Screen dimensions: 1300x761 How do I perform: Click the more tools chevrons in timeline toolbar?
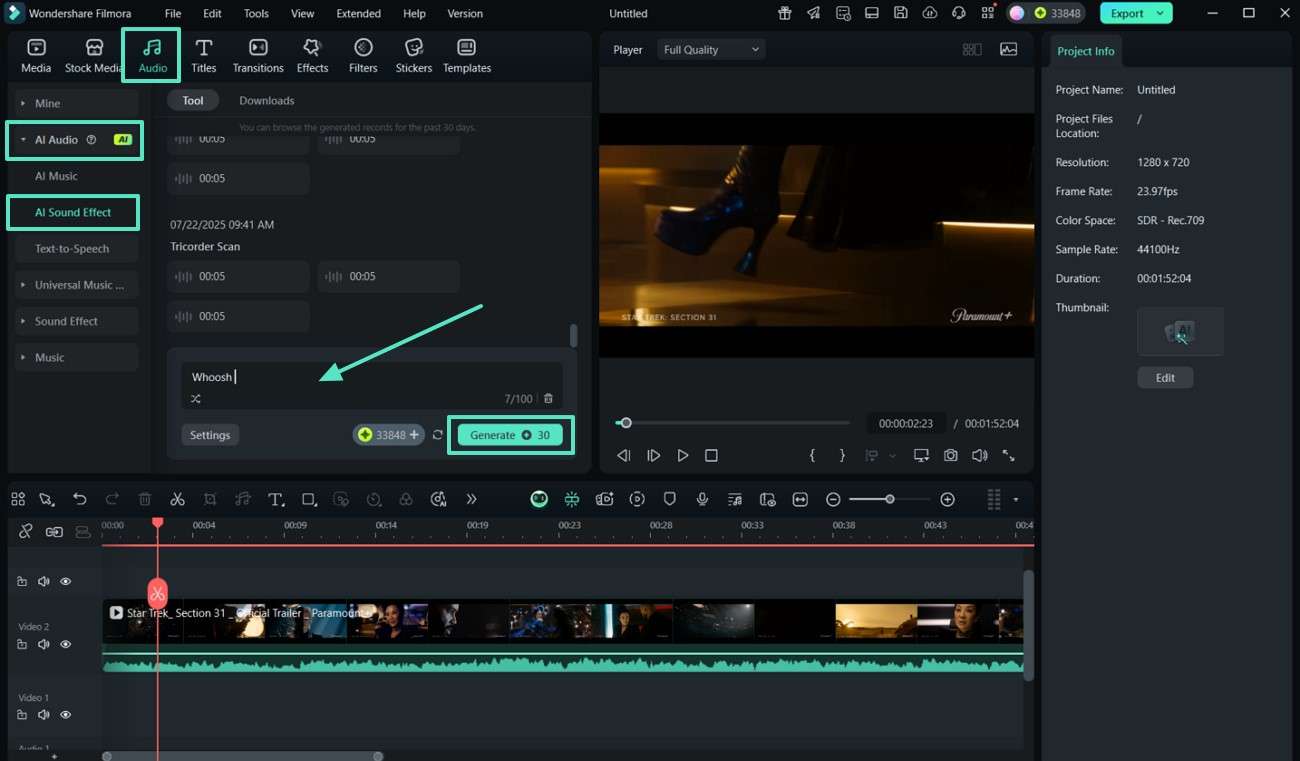click(x=471, y=499)
